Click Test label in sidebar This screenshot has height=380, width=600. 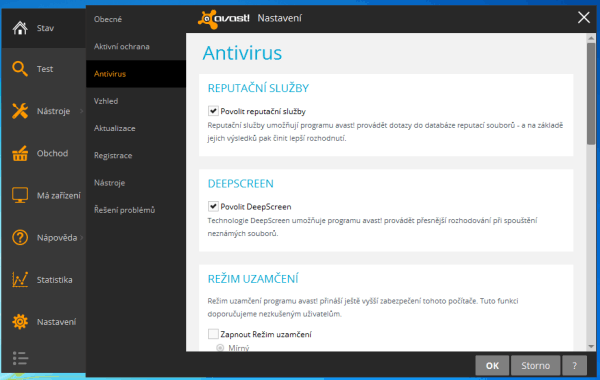[x=45, y=69]
